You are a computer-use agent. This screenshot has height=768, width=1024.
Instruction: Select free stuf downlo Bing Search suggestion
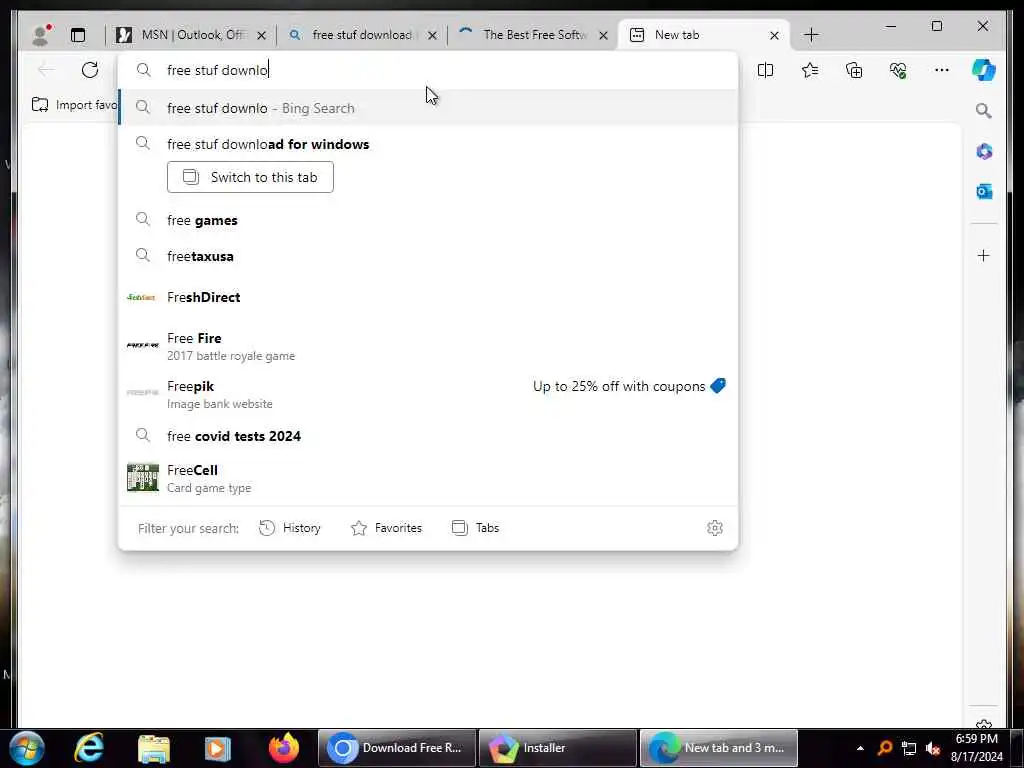coord(428,108)
